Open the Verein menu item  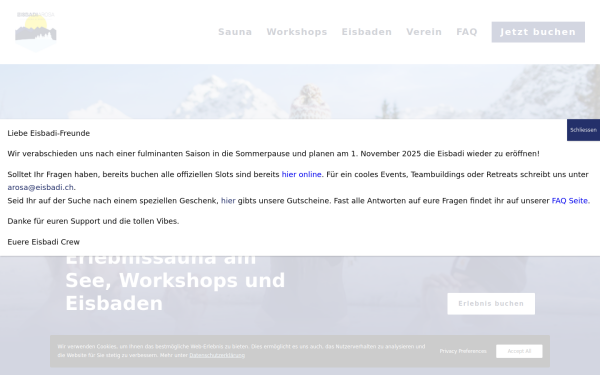pyautogui.click(x=424, y=32)
